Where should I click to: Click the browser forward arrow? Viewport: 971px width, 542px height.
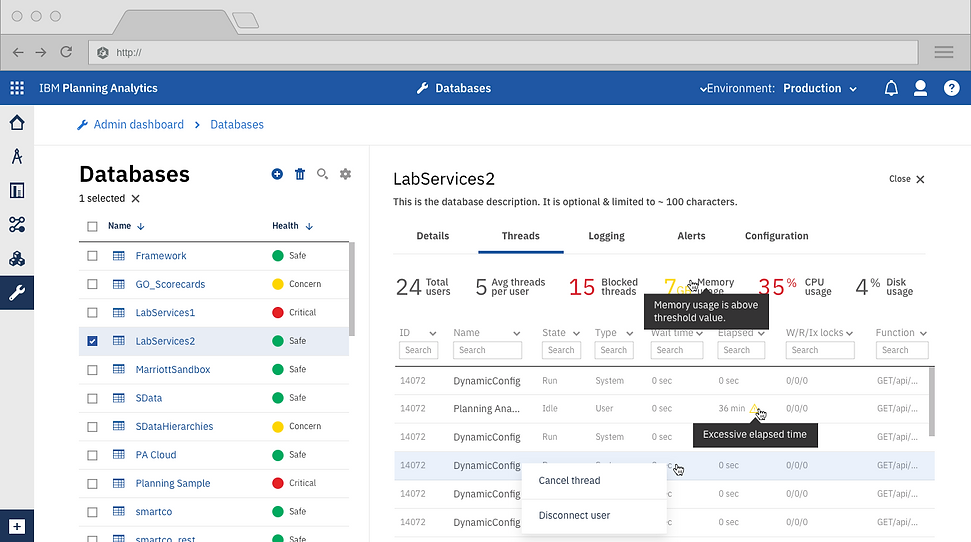[x=41, y=53]
